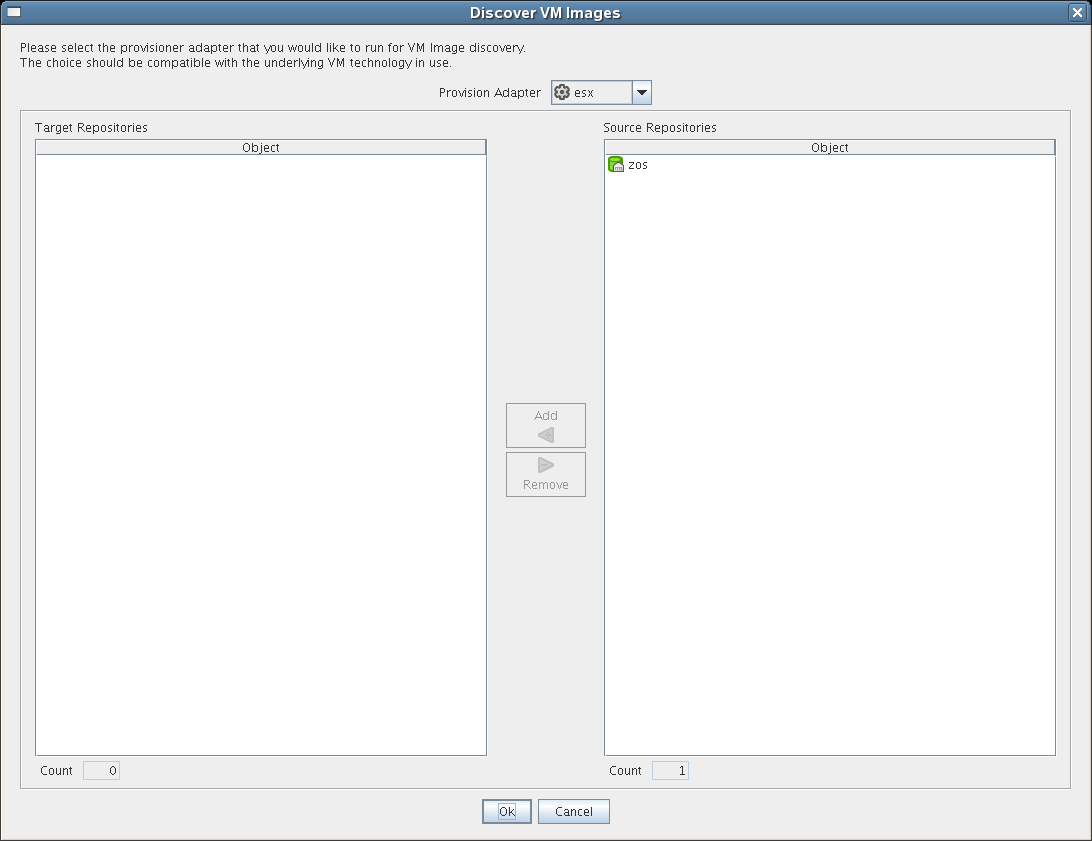Click the Target Repositories count field
This screenshot has width=1092, height=841.
click(101, 771)
